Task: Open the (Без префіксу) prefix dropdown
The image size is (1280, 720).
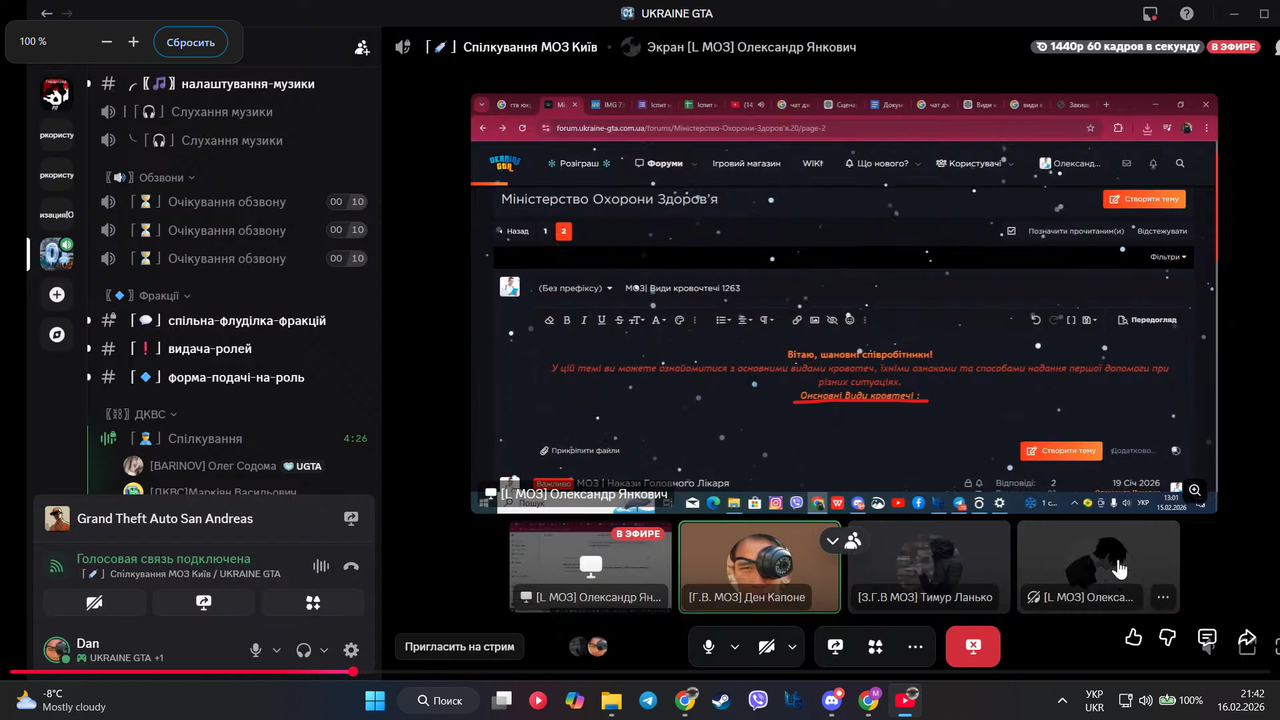Action: point(575,288)
